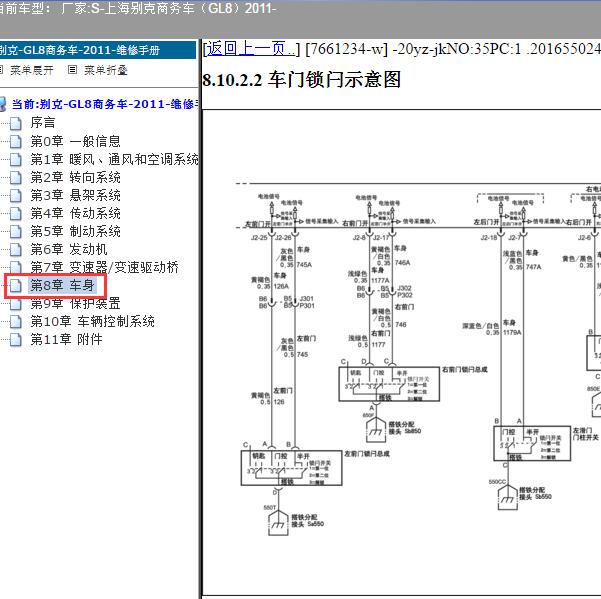Collapse all menus with 菜单折叠
Screen dimensions: 601x599
[x=105, y=70]
